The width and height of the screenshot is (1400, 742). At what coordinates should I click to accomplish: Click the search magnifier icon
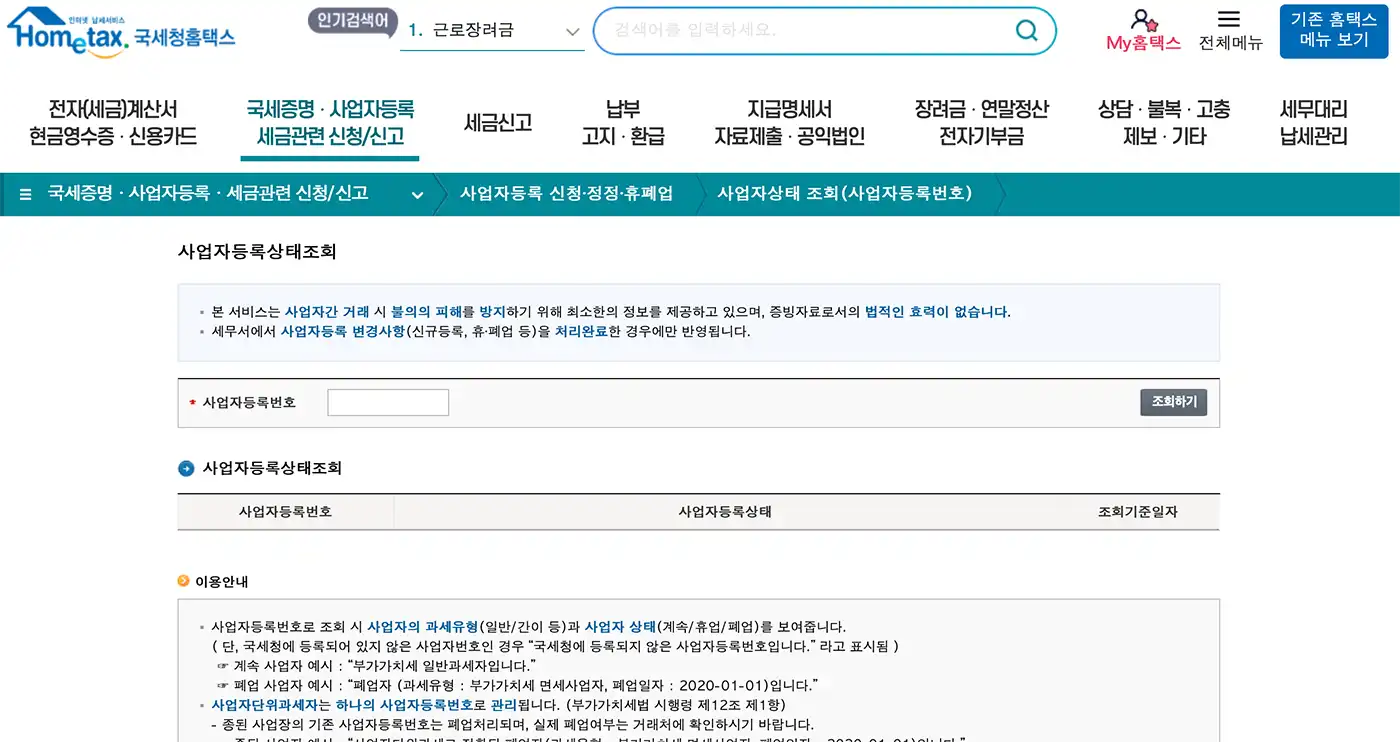[1026, 31]
